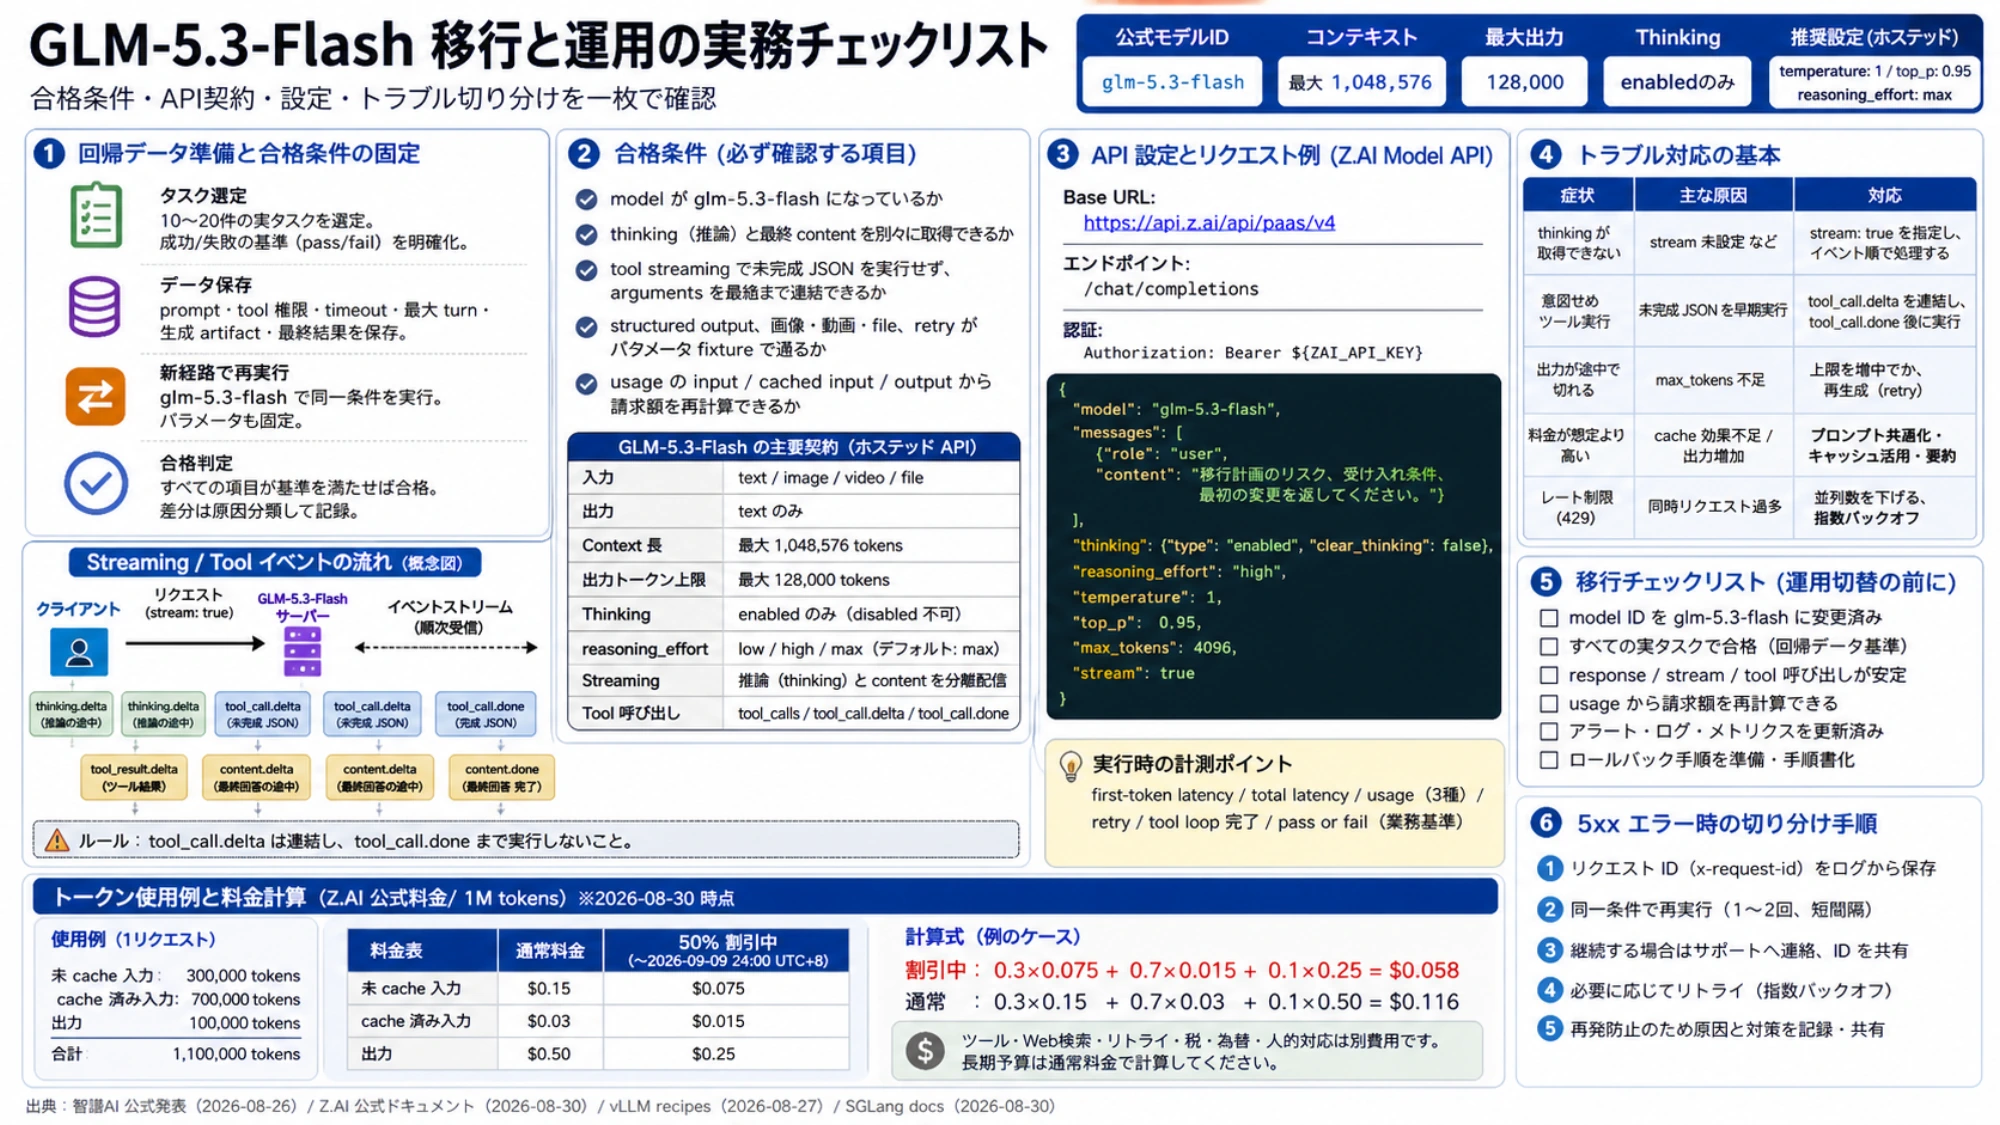Check the 'usage から請求額を再計算できる' box

tap(1549, 704)
